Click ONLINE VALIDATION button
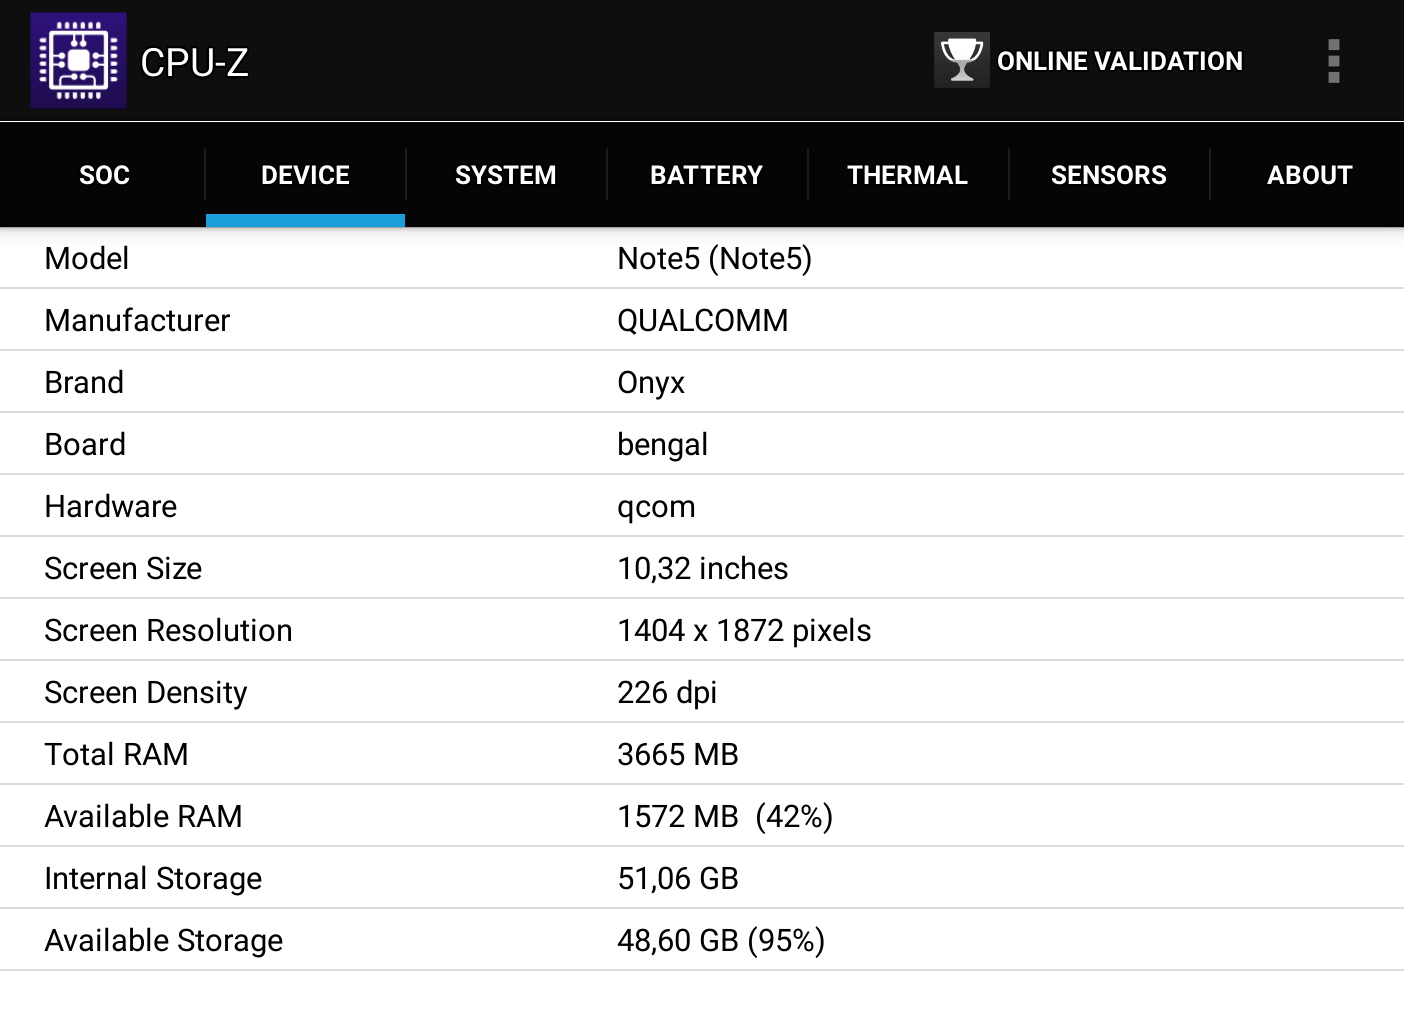 point(1089,60)
